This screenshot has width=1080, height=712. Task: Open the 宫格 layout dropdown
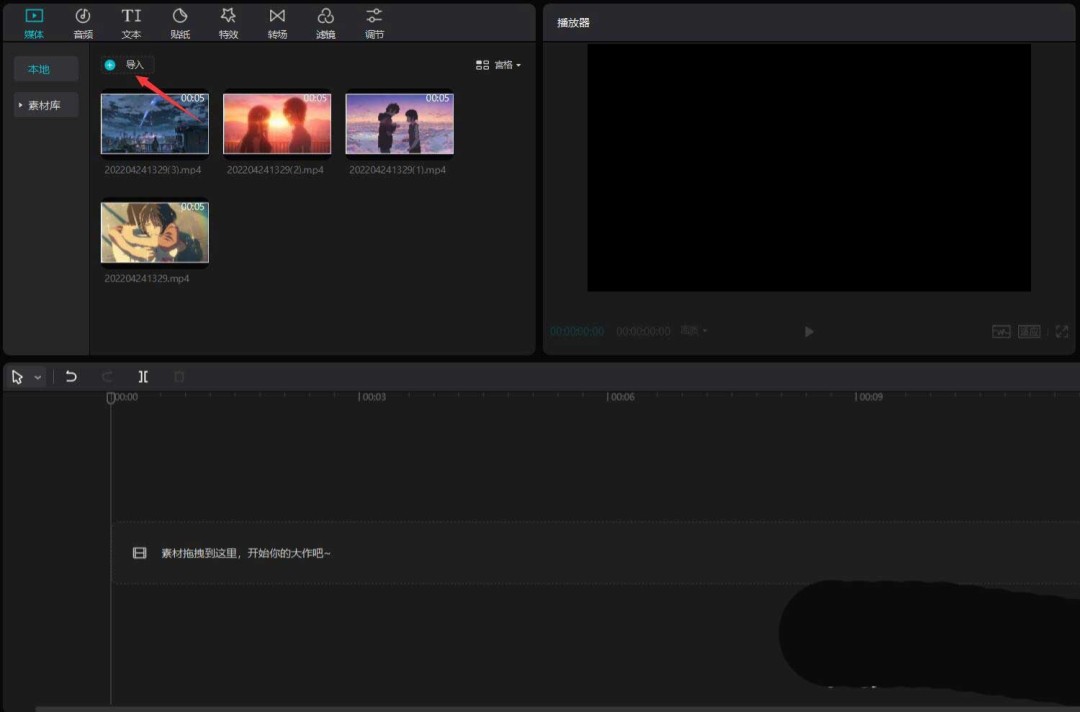pos(506,64)
